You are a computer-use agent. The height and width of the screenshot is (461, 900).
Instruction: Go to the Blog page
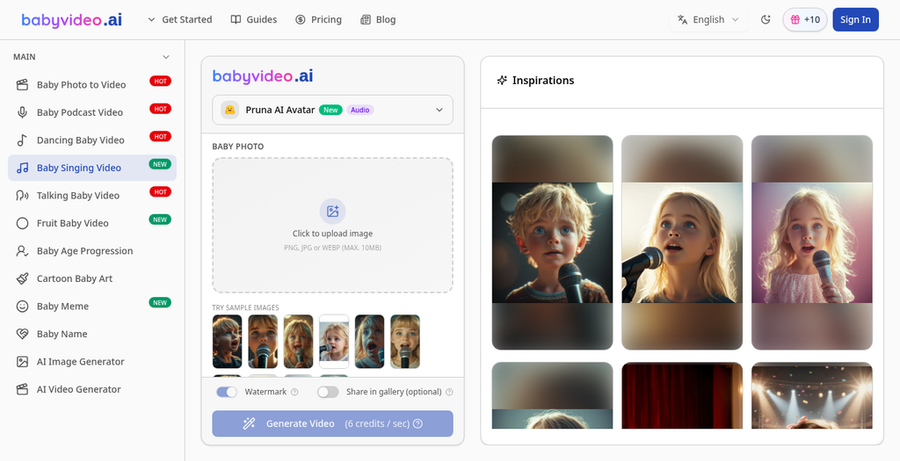(378, 20)
